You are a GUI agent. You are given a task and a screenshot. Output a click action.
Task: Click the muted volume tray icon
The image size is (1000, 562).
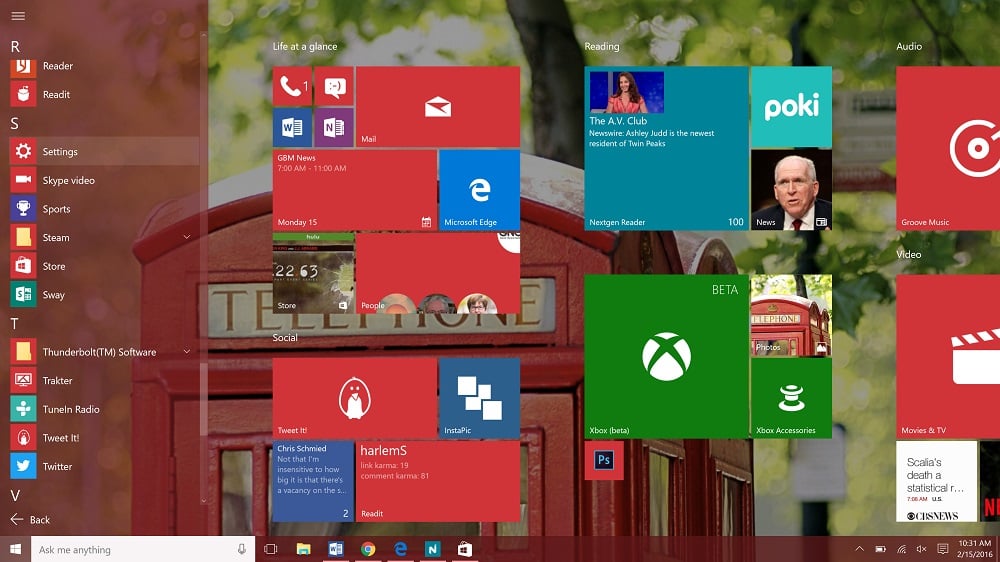[922, 549]
